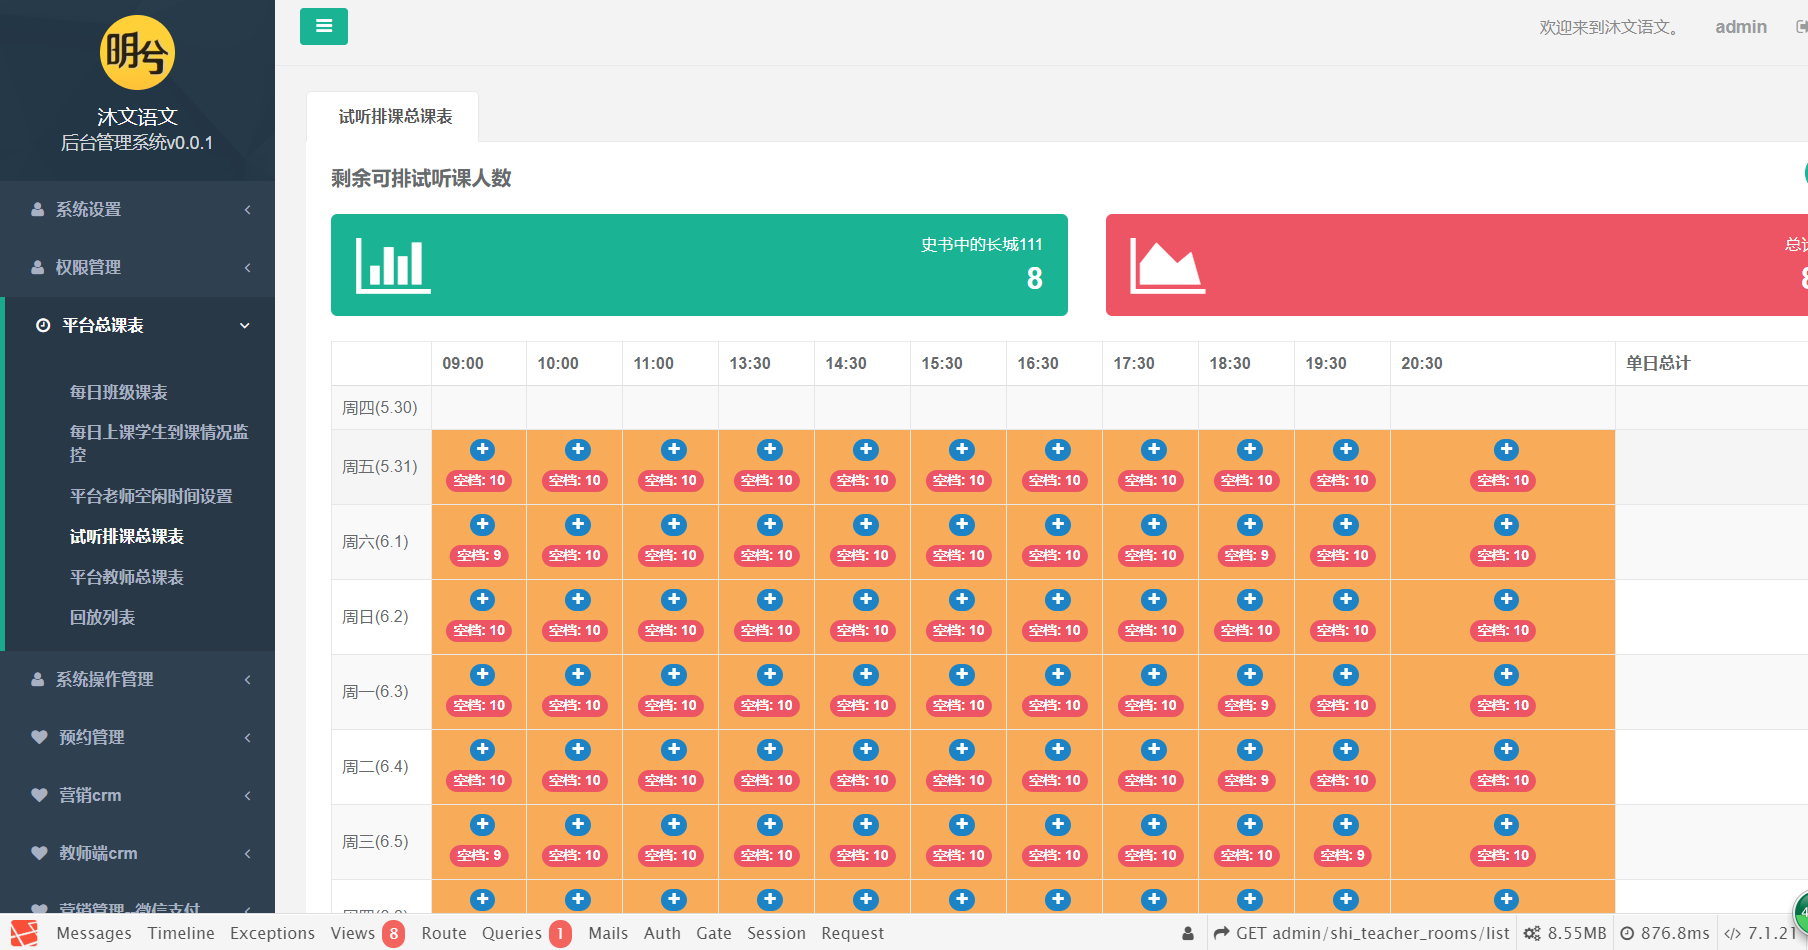Click the PHP version 7.1.21 indicator
The height and width of the screenshot is (950, 1808).
pos(1760,933)
